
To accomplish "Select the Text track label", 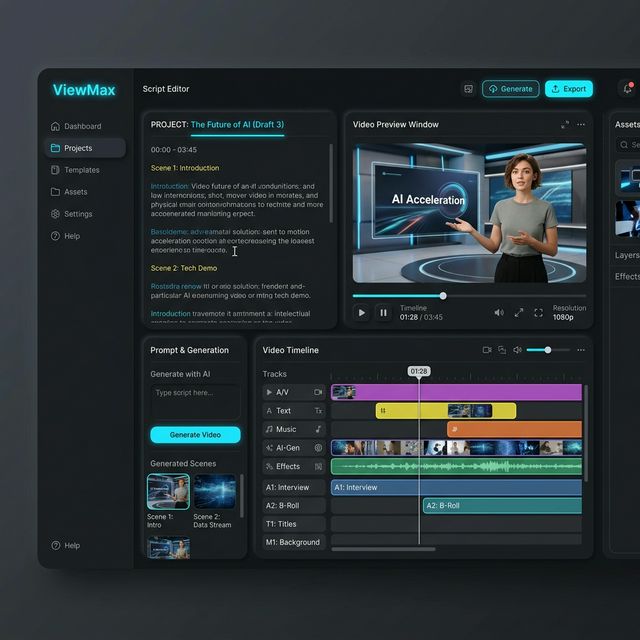I will point(283,411).
